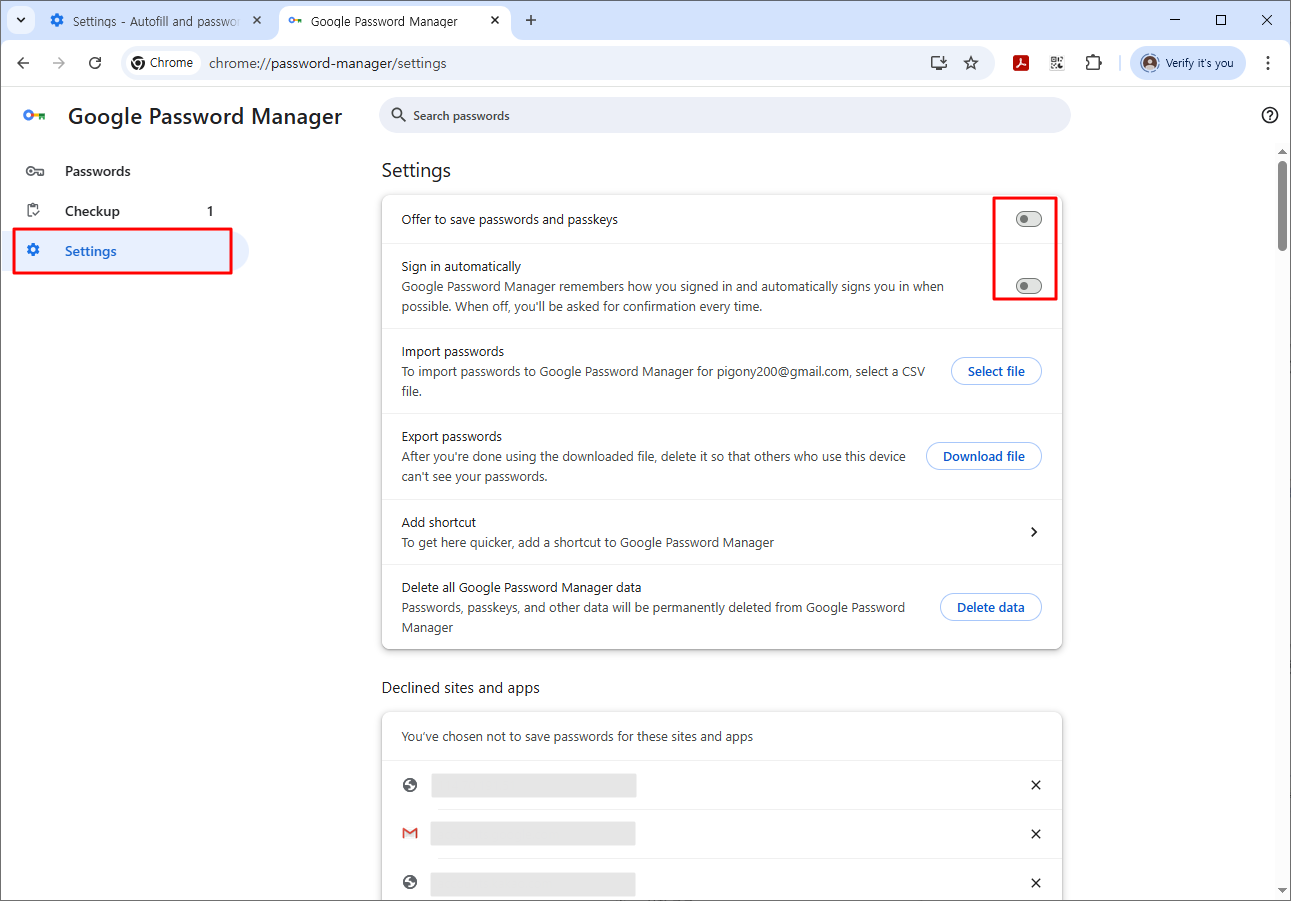Toggle Sign in automatically switch
The image size is (1291, 901).
[1028, 286]
